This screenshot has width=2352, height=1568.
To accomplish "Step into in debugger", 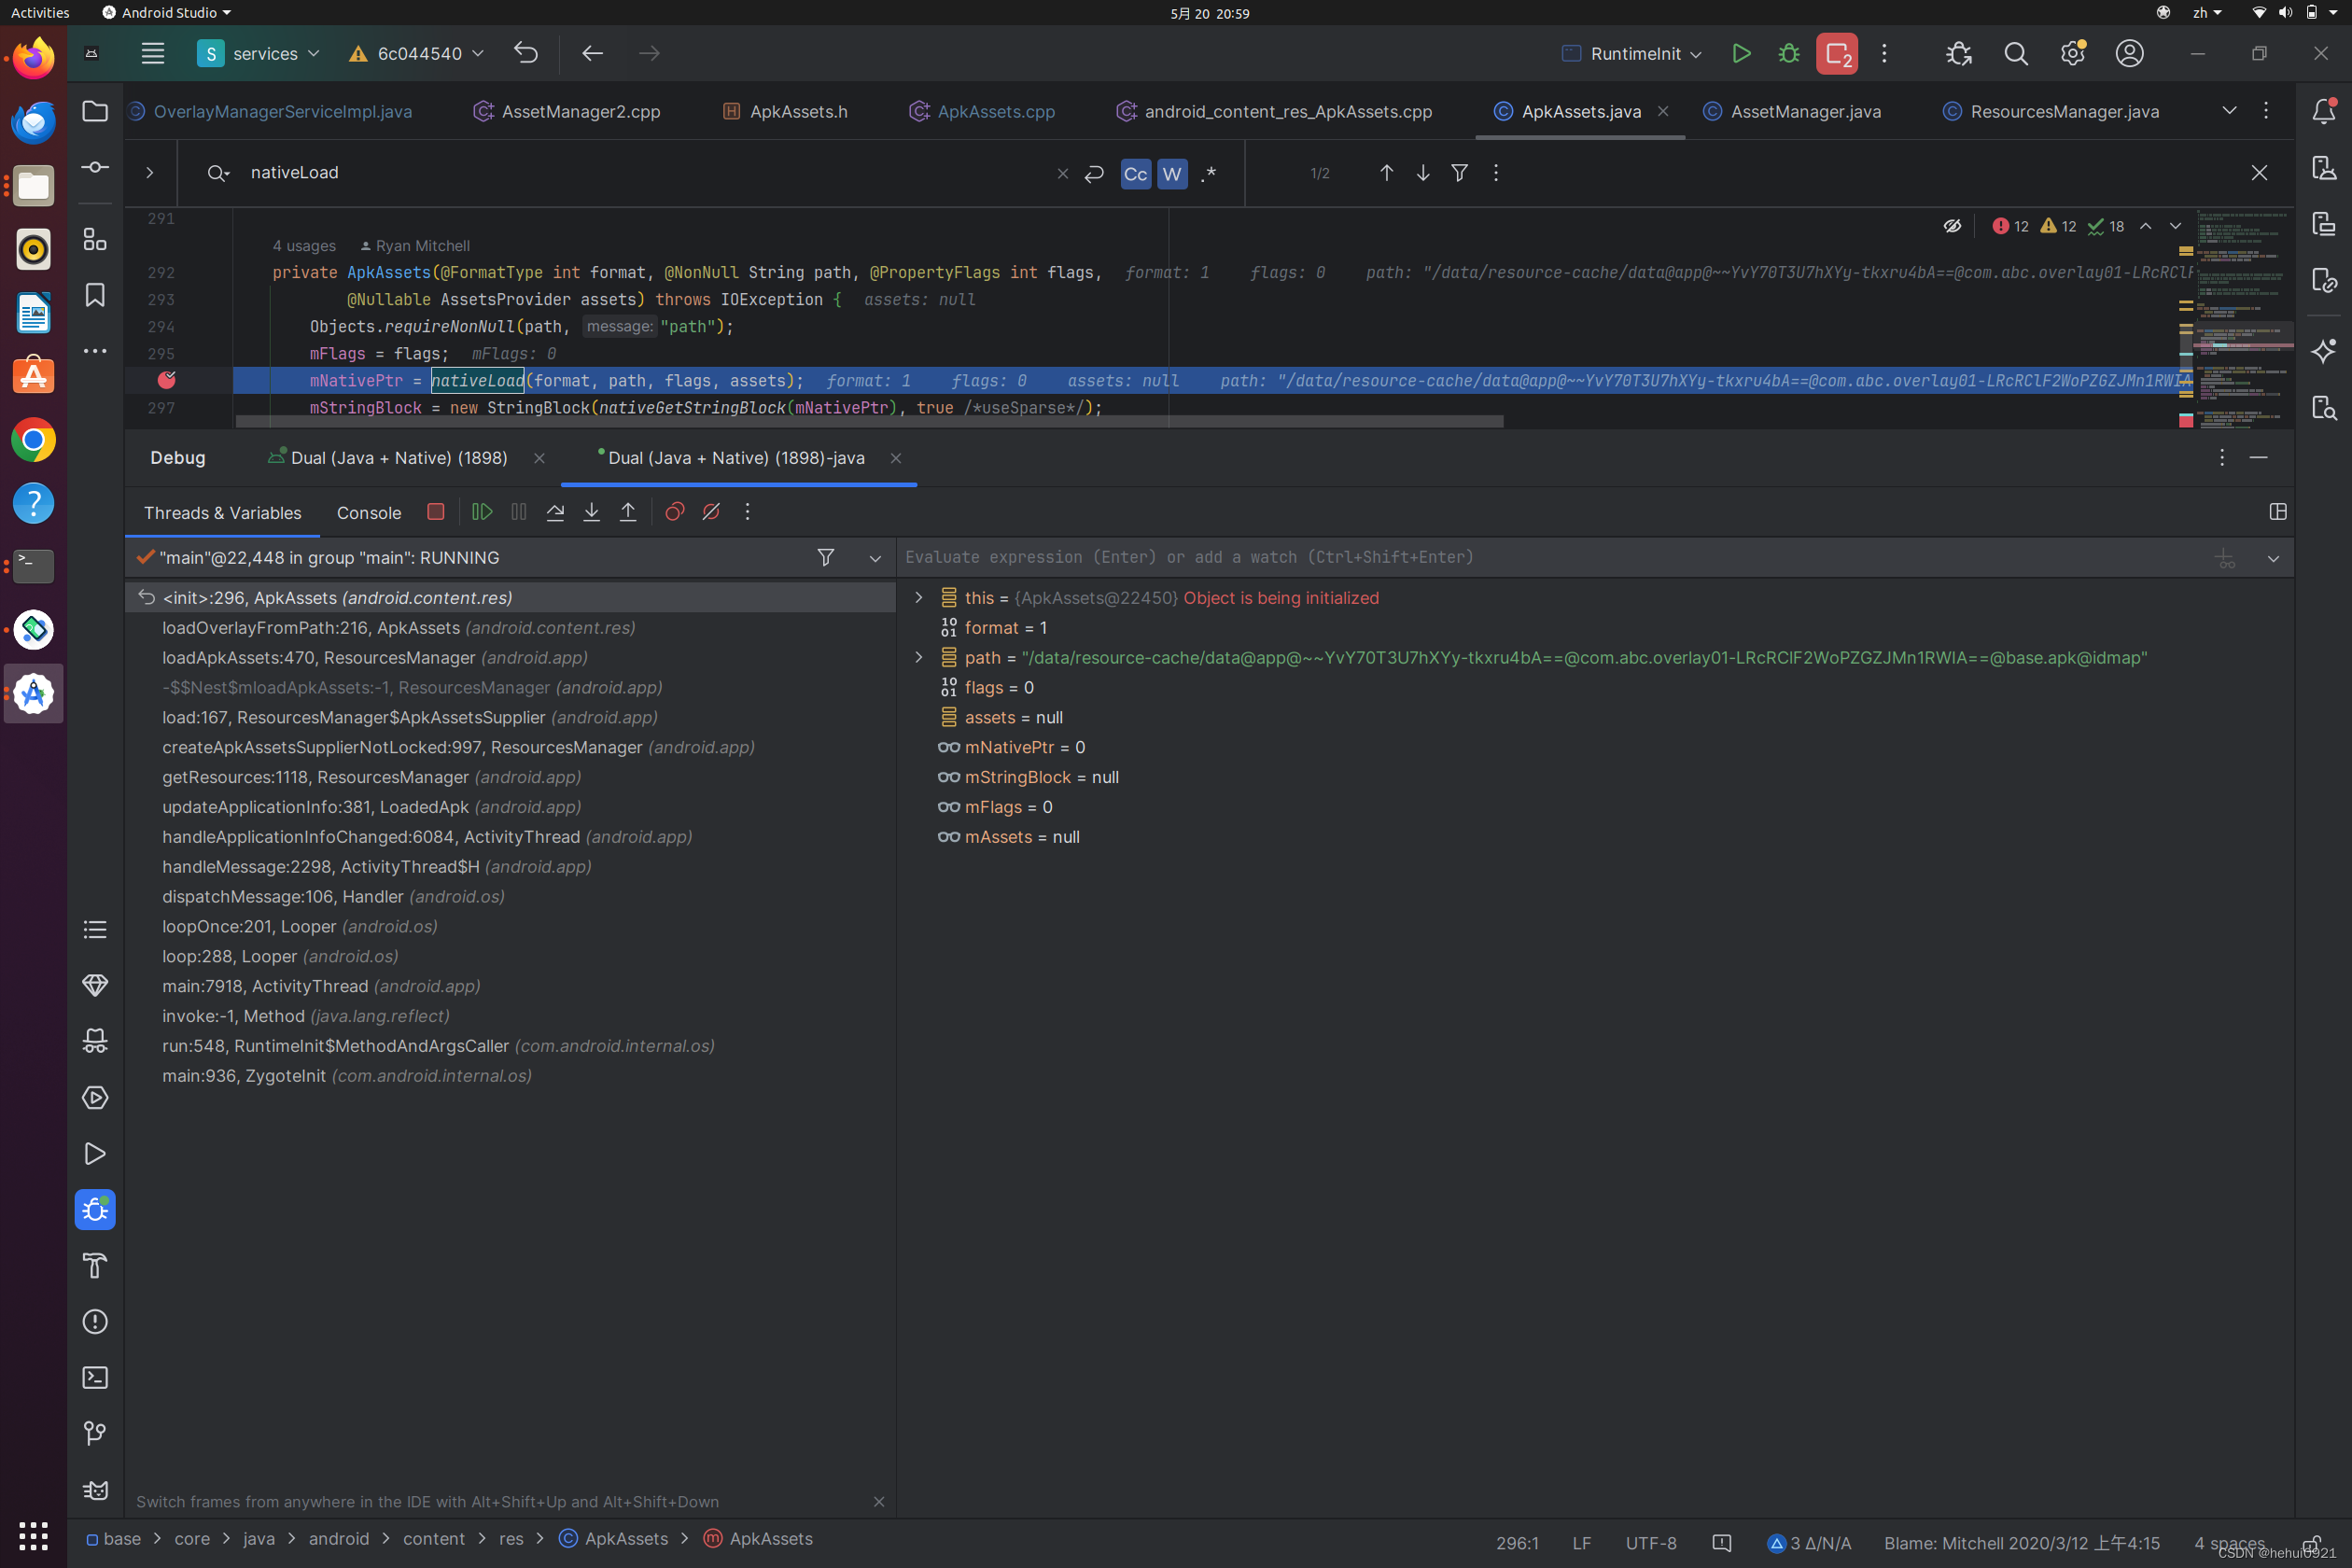I will pos(592,512).
